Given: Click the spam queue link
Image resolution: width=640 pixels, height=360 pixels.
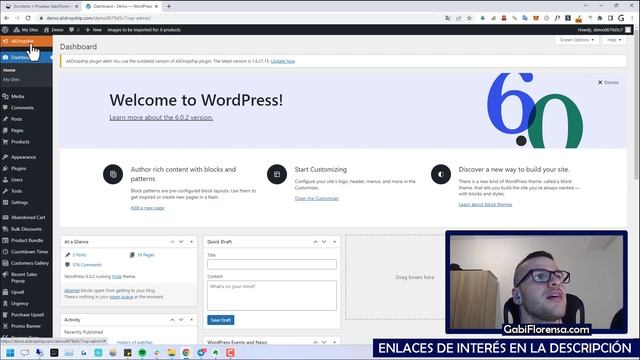Looking at the screenshot, I should coord(122,297).
